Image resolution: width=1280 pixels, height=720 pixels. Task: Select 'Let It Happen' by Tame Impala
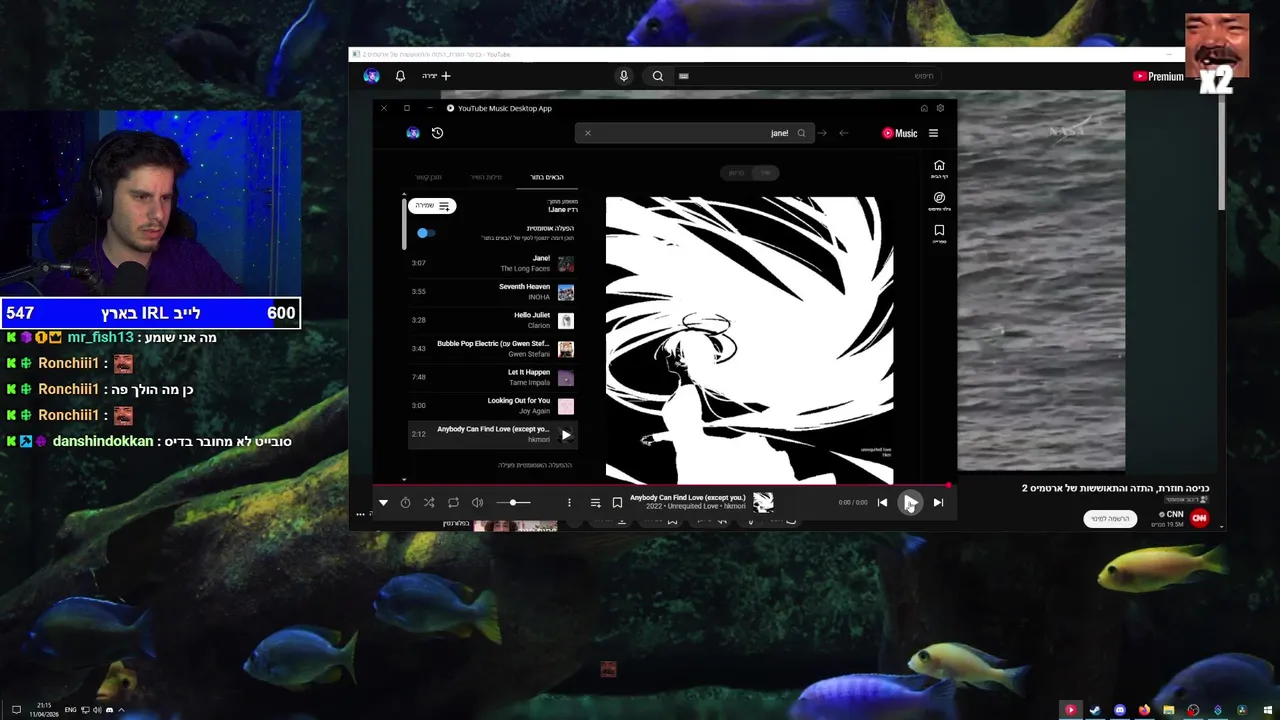point(490,377)
